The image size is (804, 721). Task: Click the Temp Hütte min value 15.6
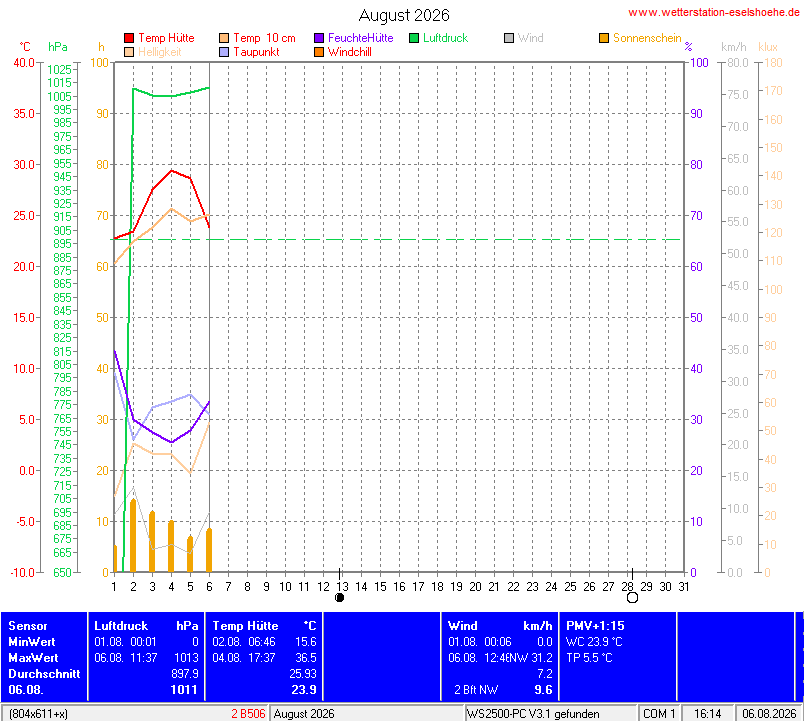pos(306,642)
